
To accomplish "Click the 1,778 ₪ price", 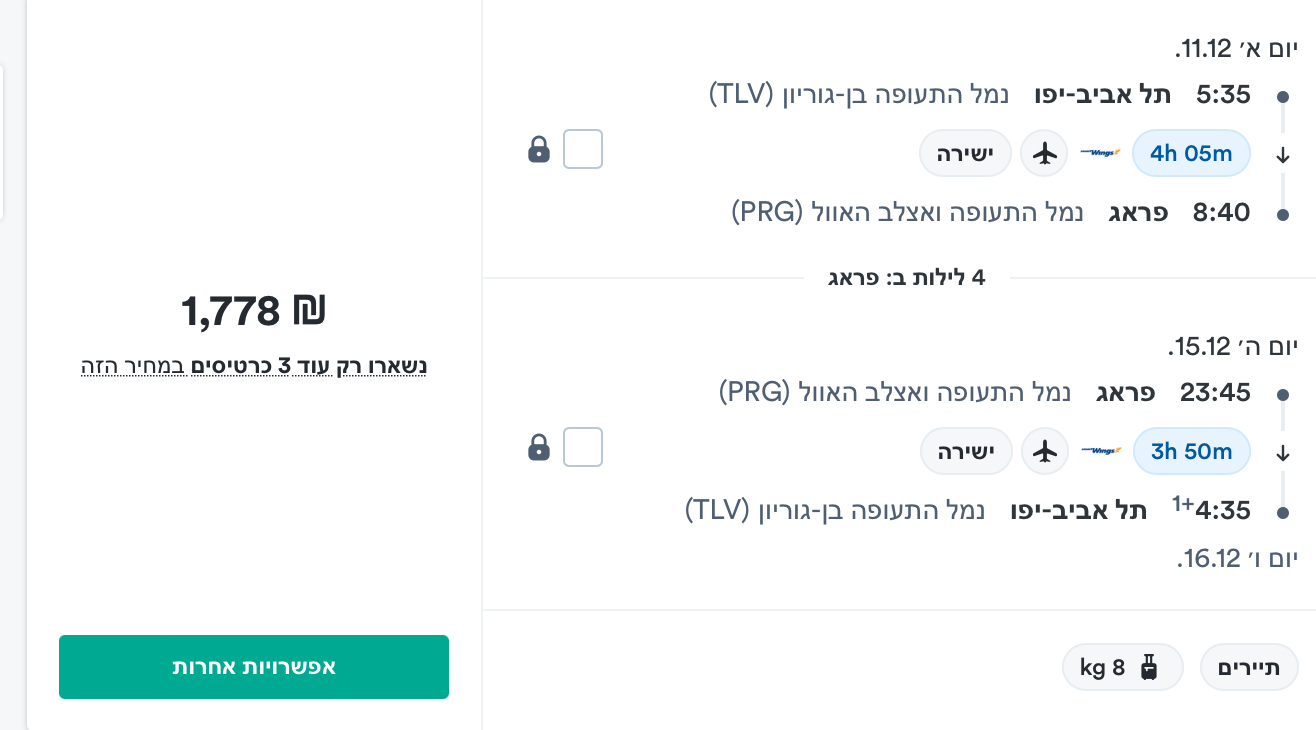I will [254, 312].
